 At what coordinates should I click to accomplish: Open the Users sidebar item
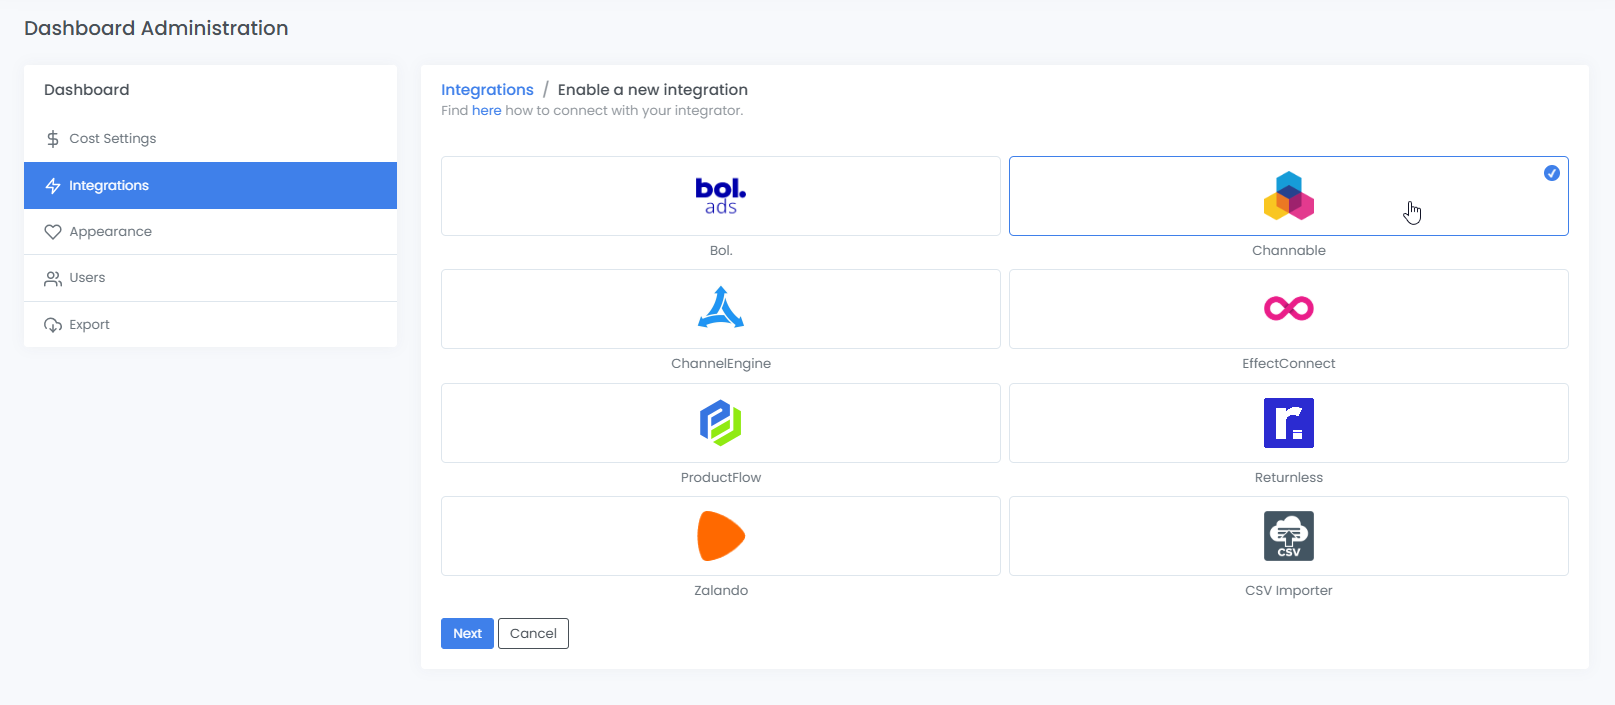tap(210, 278)
